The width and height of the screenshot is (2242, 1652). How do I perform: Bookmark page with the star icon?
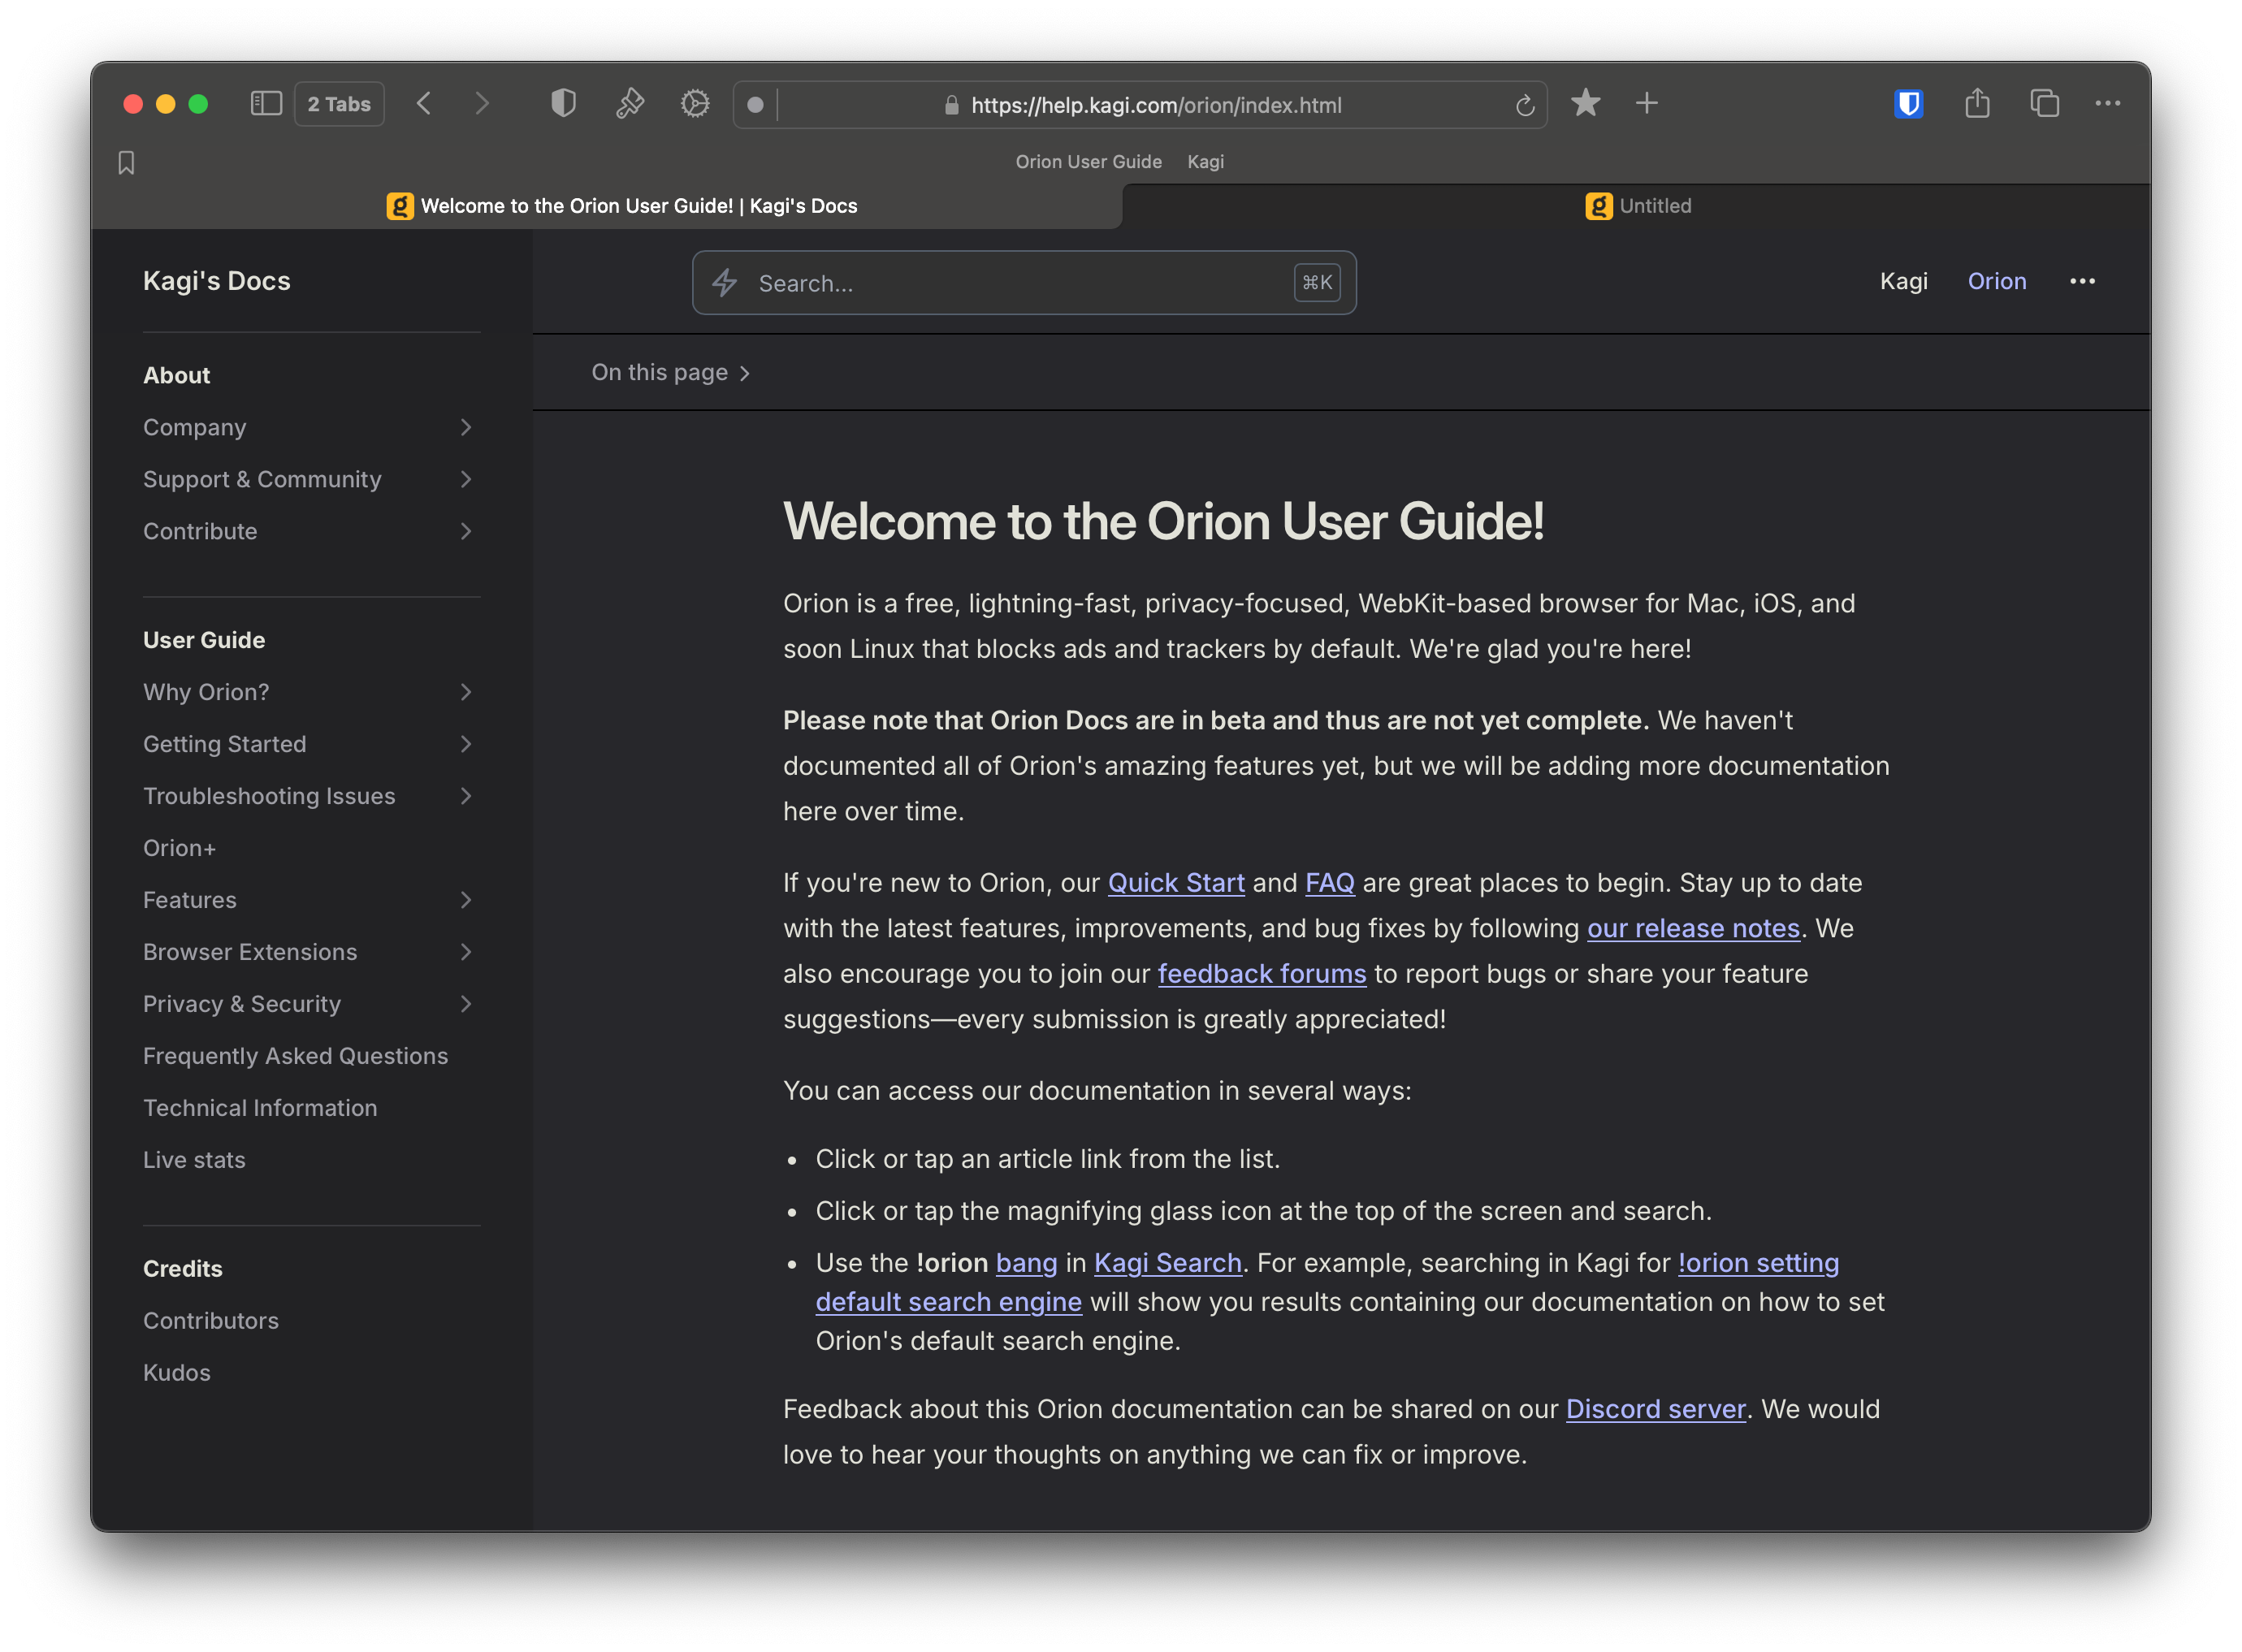click(1585, 104)
